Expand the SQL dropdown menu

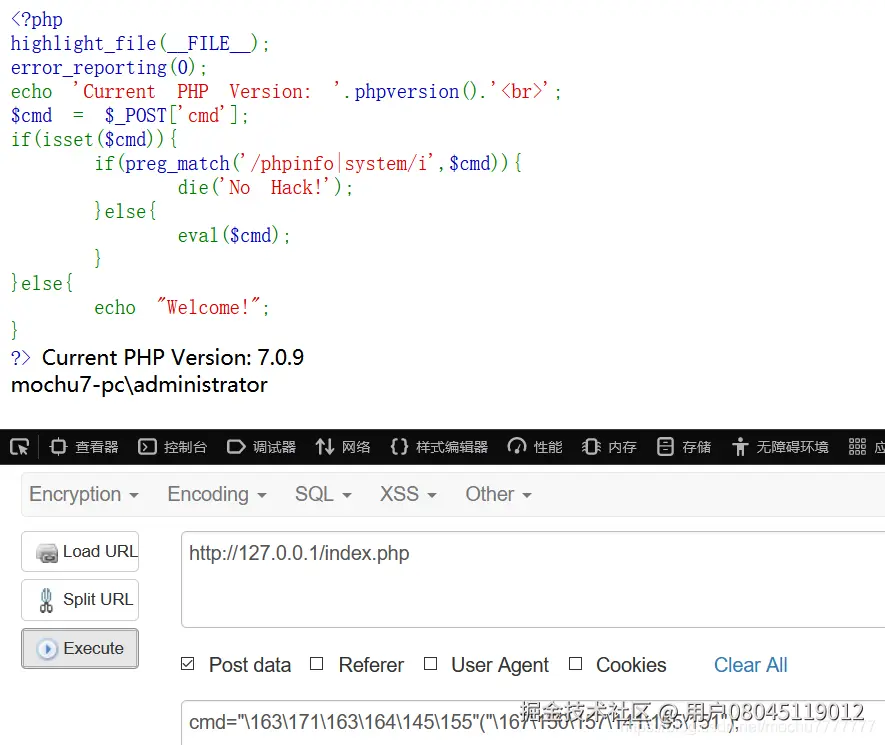(323, 494)
